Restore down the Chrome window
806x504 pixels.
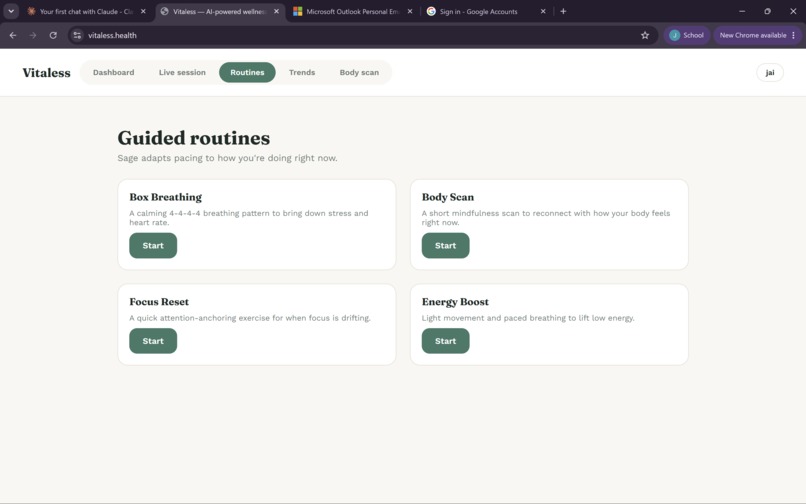pos(767,11)
